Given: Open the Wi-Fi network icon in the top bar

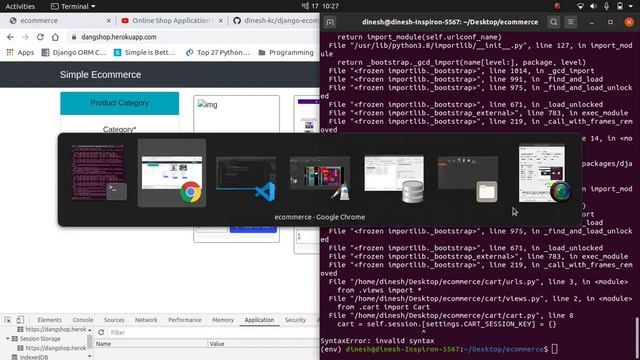Looking at the screenshot, I should click(x=580, y=6).
